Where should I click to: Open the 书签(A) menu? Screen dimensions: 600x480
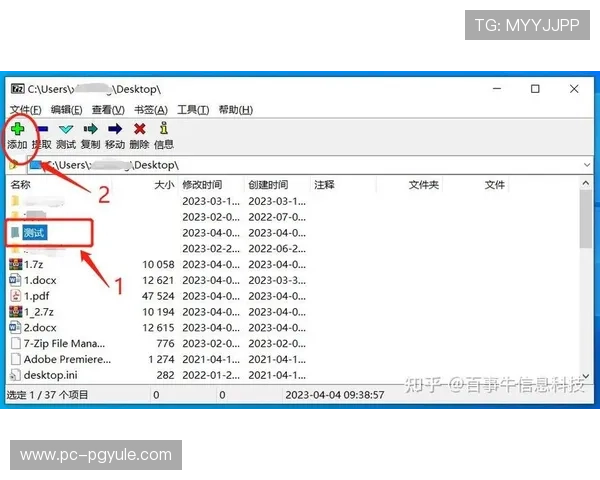coord(151,110)
